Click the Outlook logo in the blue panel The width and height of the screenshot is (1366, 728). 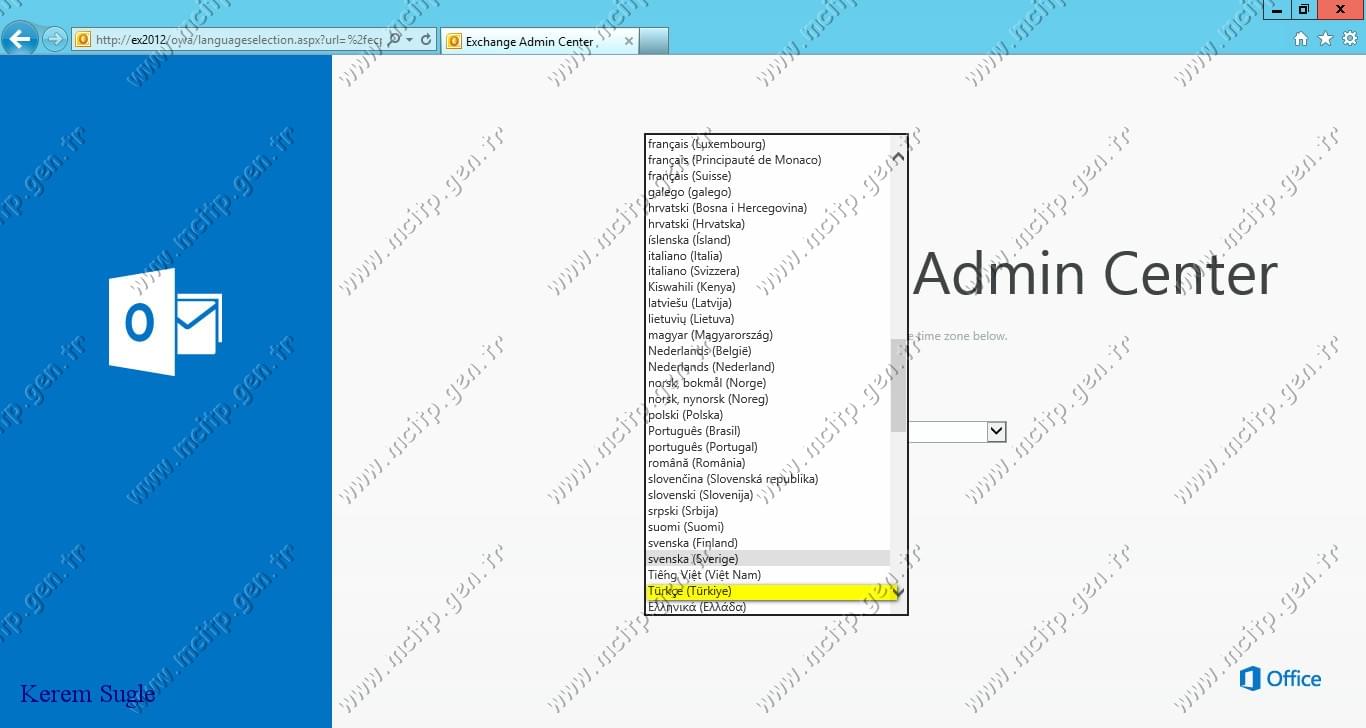pyautogui.click(x=165, y=322)
